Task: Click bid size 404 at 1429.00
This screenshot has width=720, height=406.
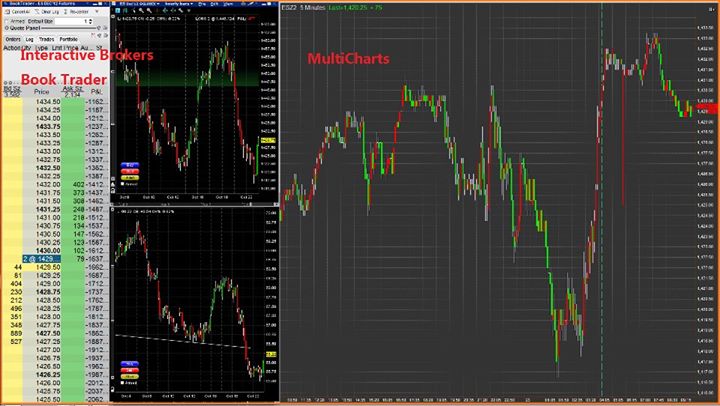Action: pyautogui.click(x=16, y=283)
